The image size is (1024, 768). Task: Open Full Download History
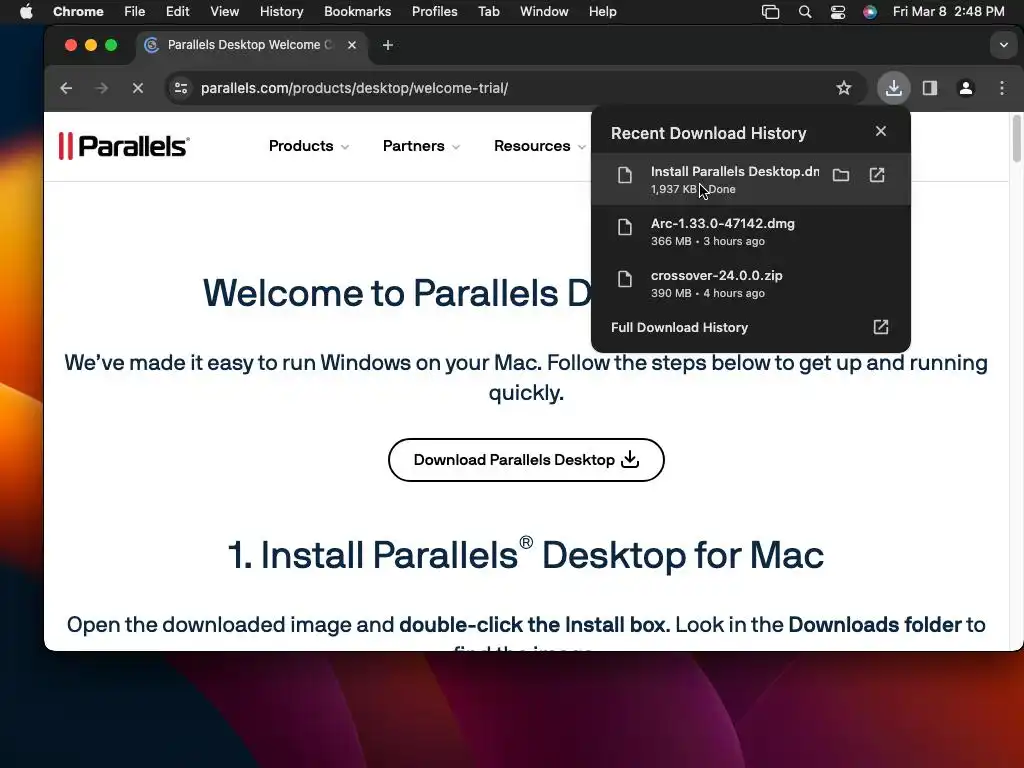coord(750,327)
